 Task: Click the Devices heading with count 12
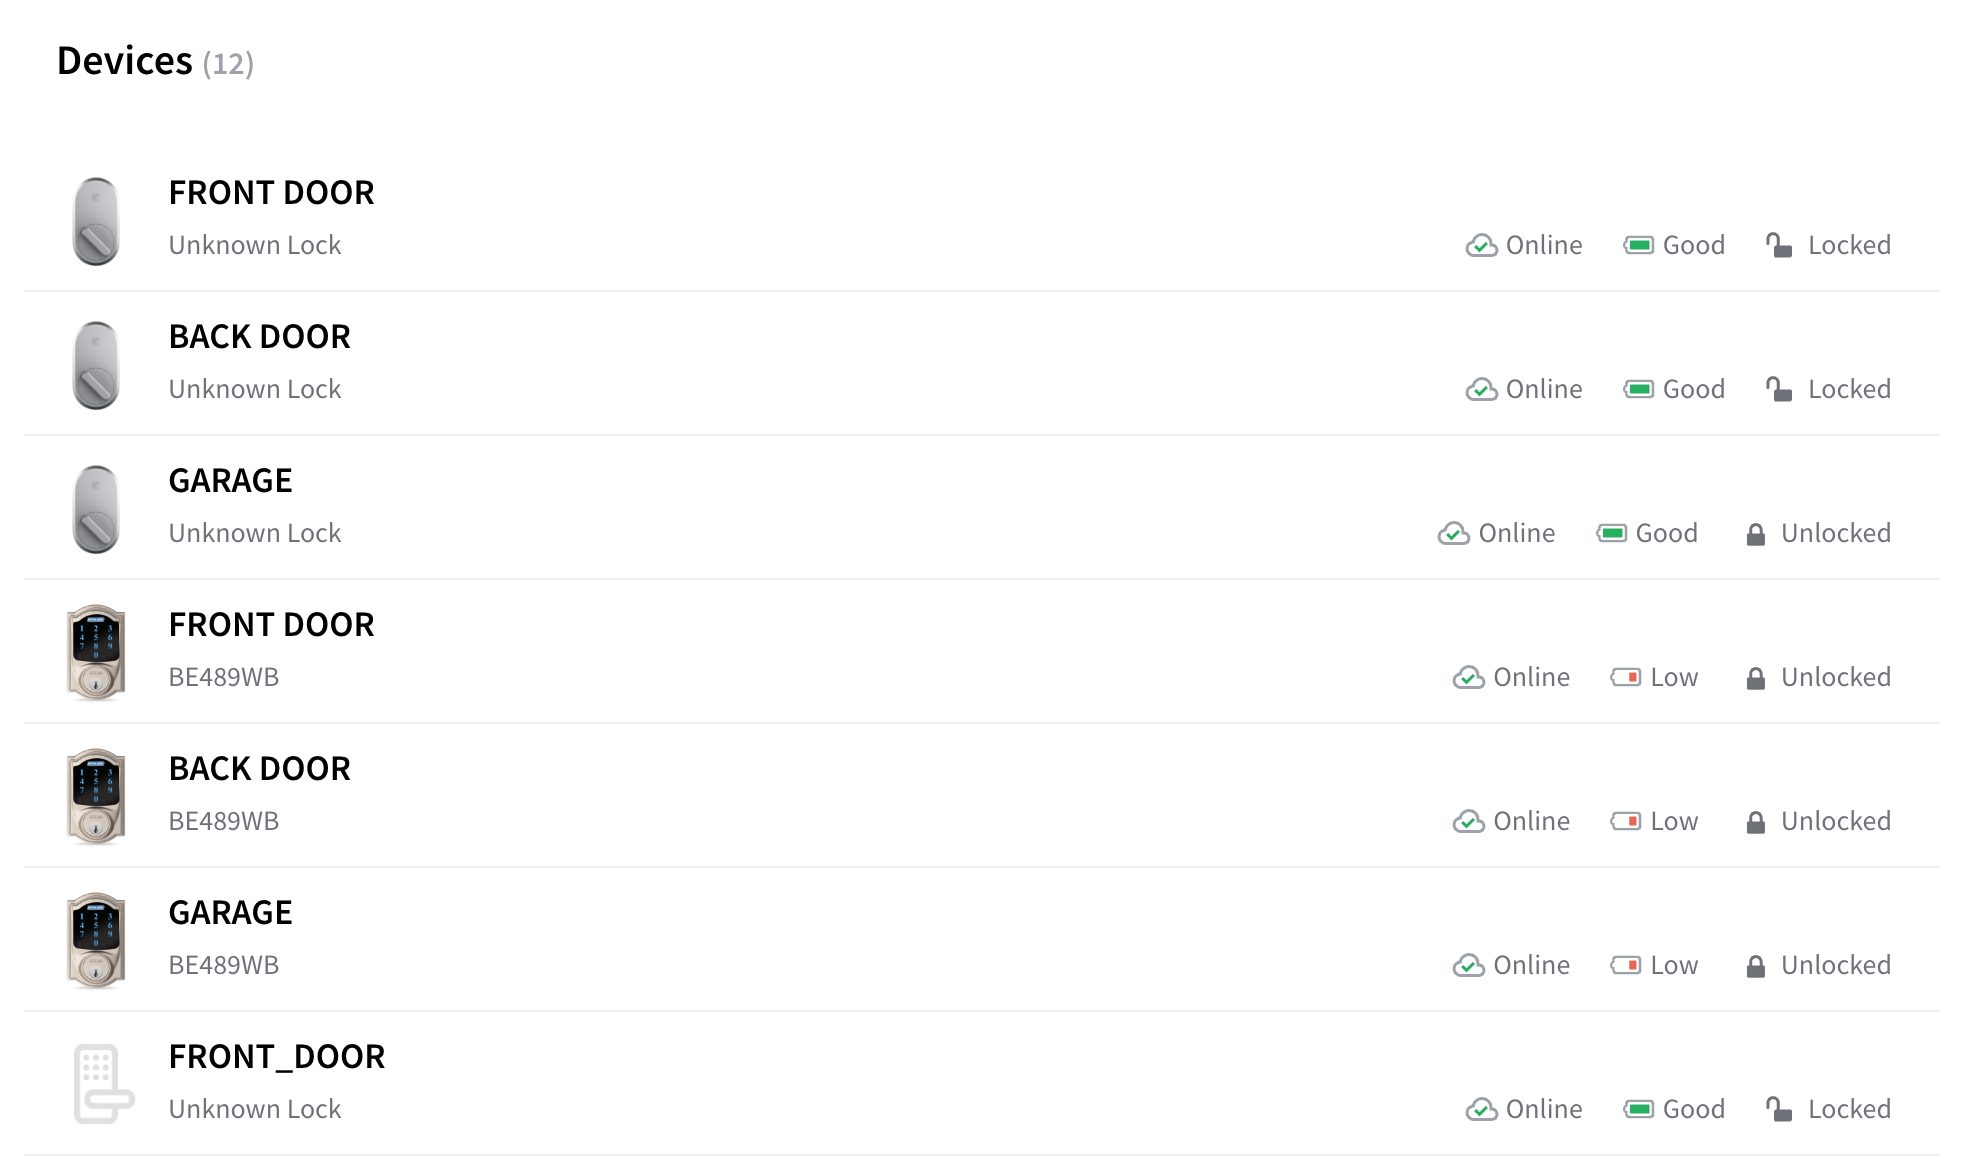(155, 62)
